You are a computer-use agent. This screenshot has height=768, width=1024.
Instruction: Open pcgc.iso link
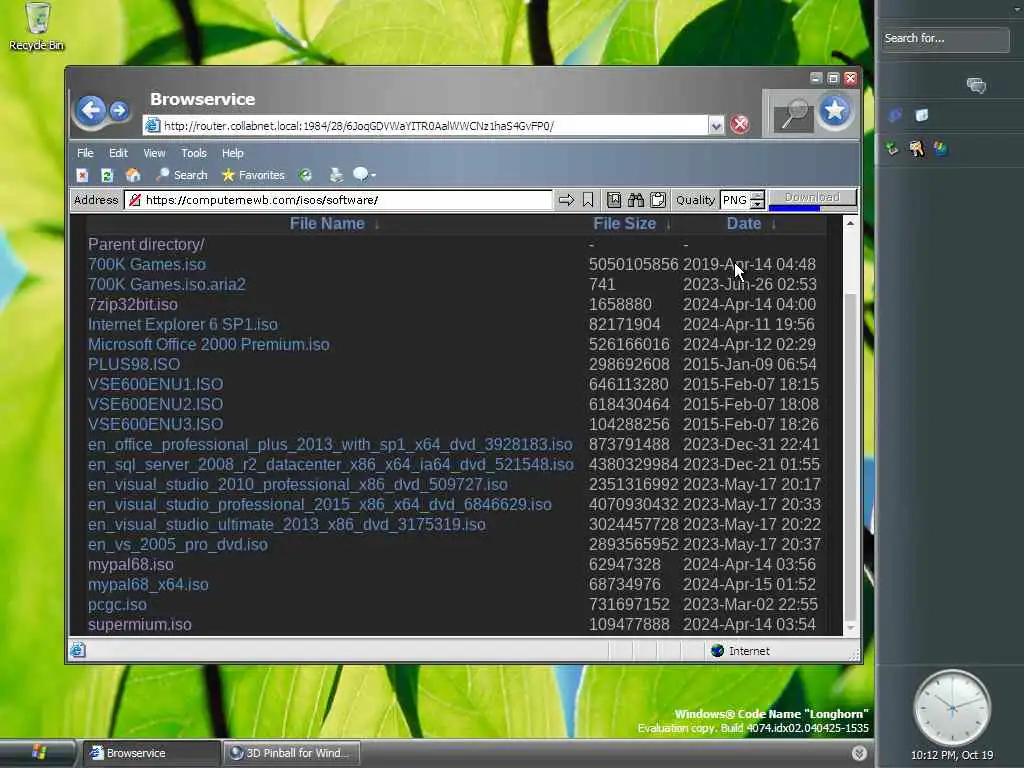(118, 605)
